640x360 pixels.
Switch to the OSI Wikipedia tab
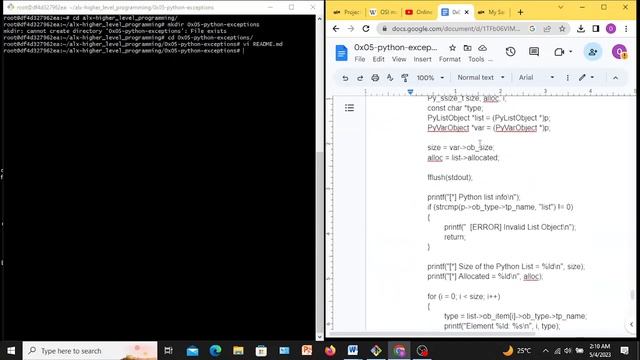click(x=383, y=12)
